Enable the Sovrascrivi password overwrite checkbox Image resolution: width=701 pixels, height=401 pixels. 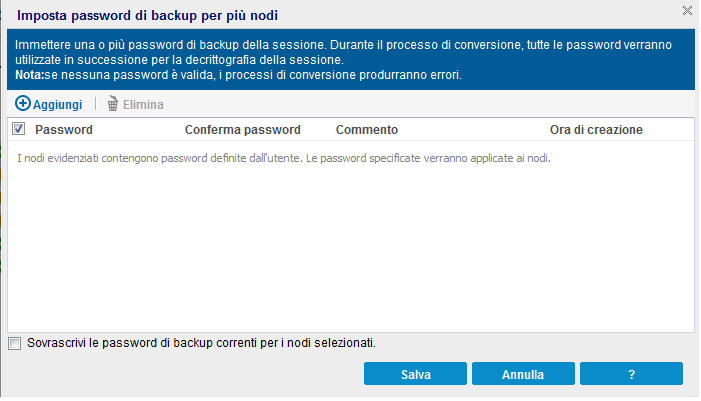14,343
